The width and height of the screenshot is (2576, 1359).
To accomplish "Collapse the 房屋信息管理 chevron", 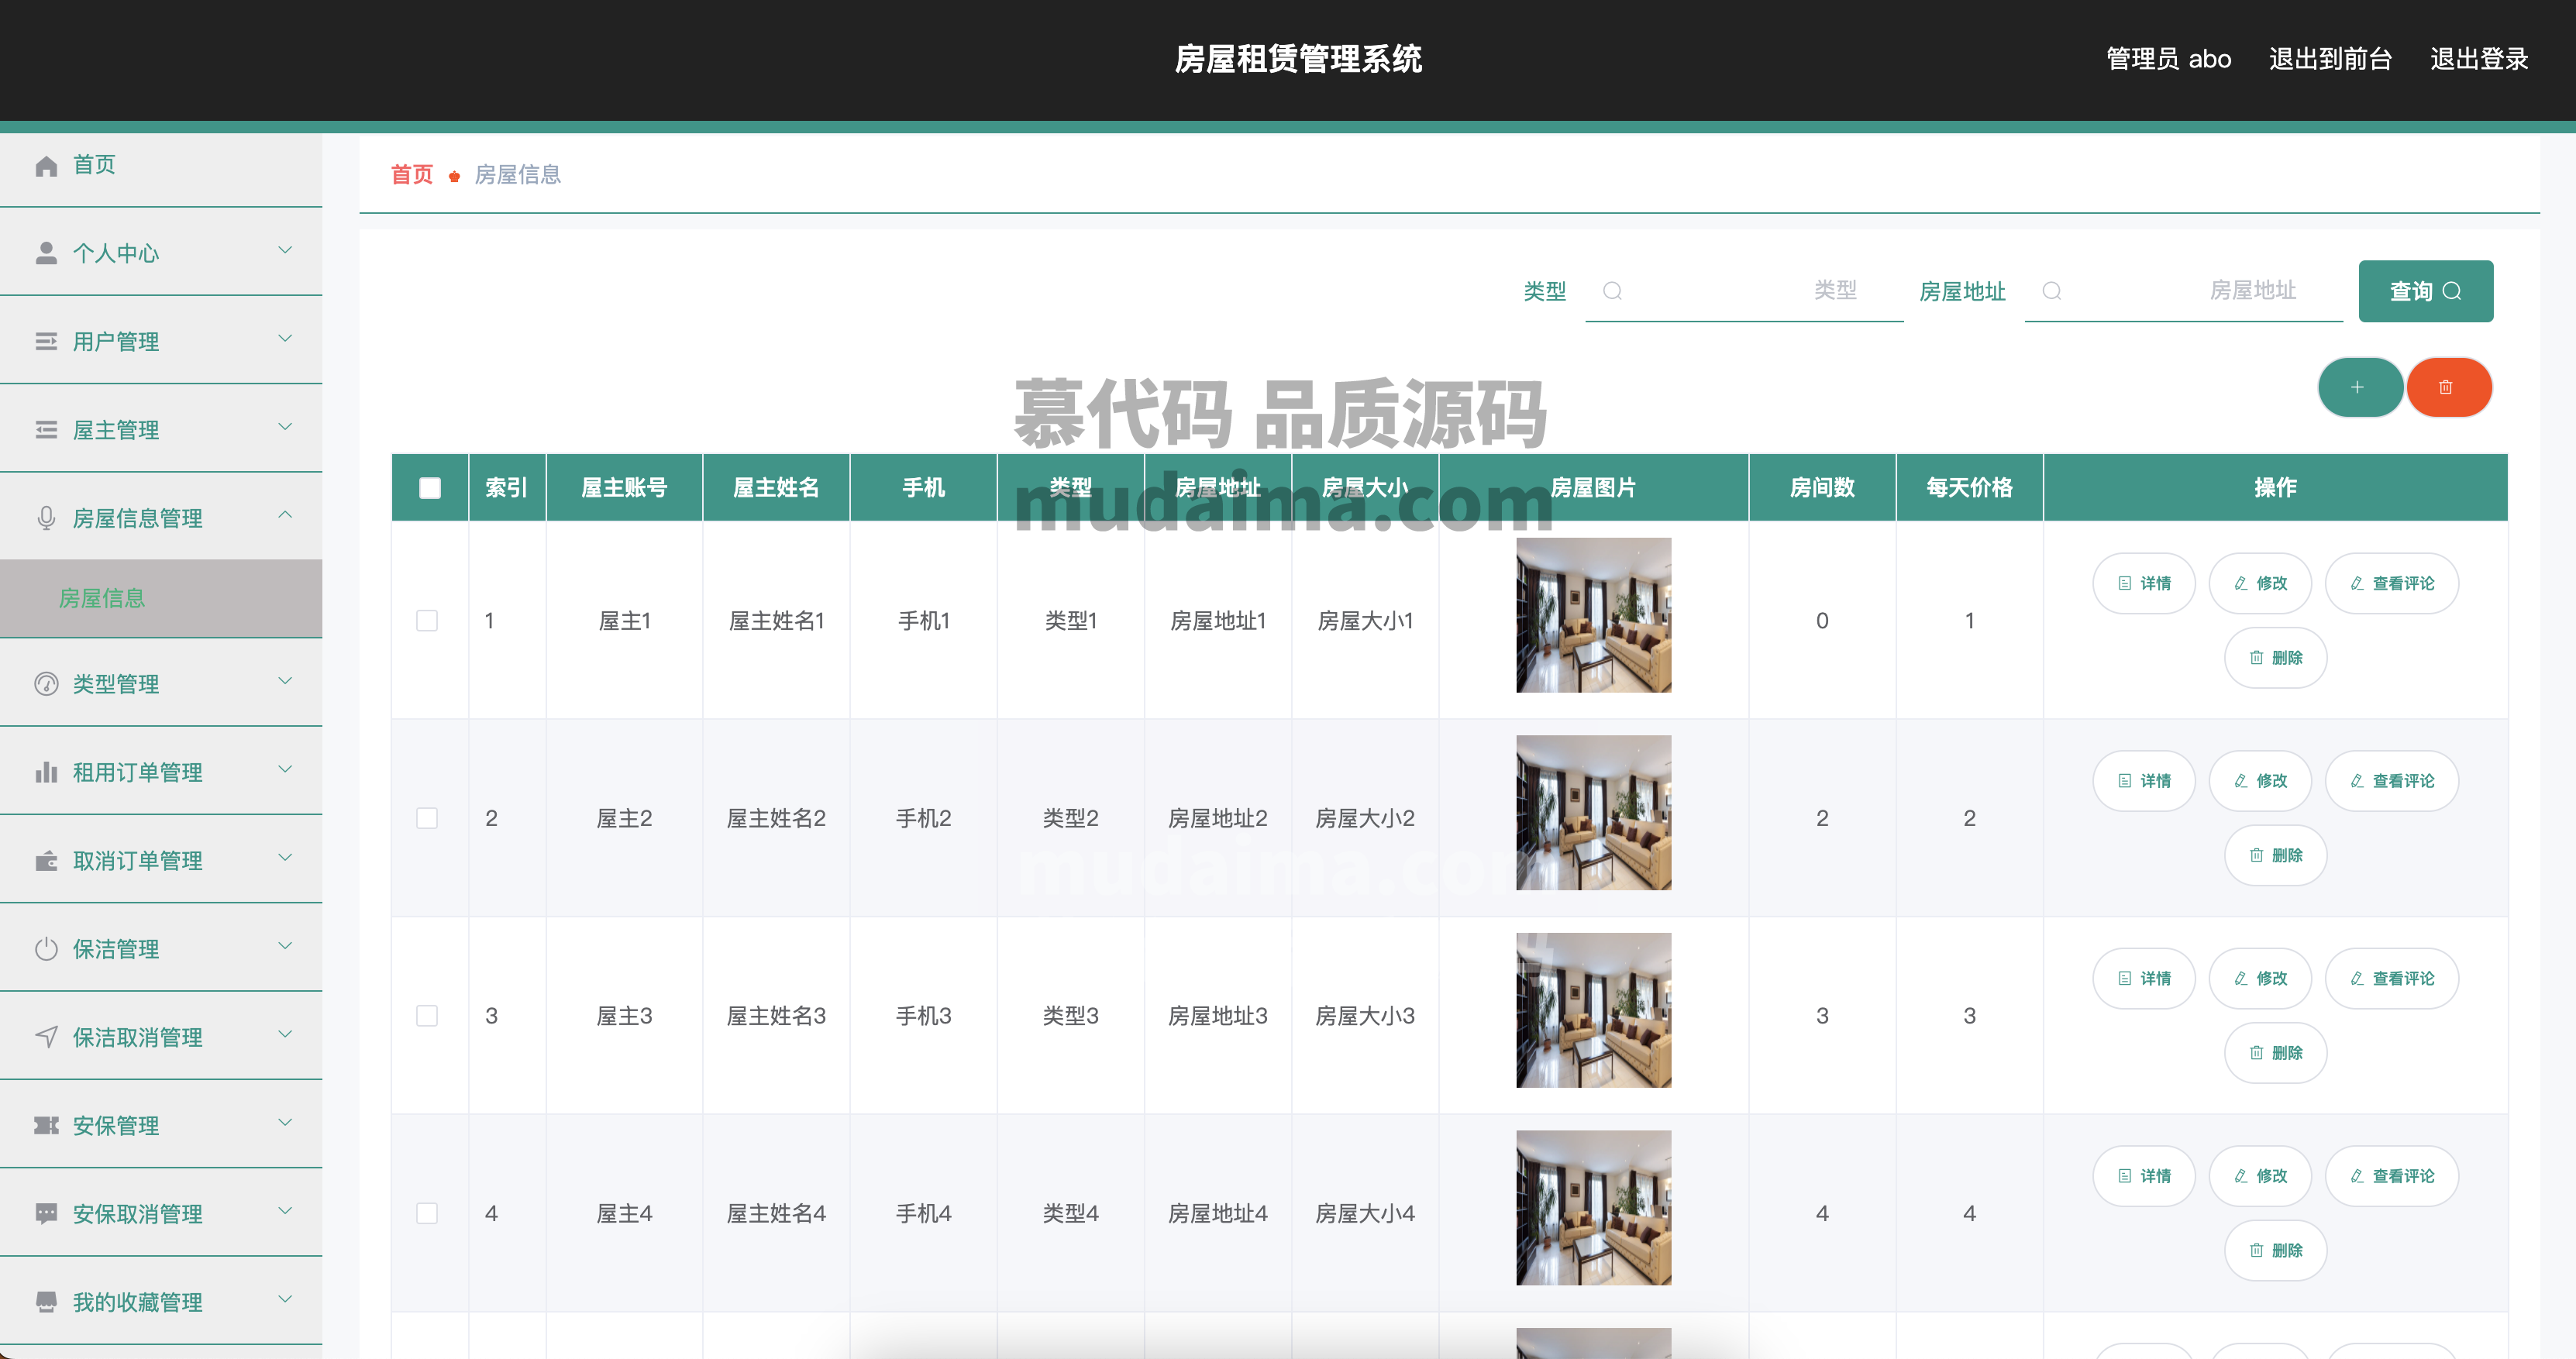I will 285,515.
